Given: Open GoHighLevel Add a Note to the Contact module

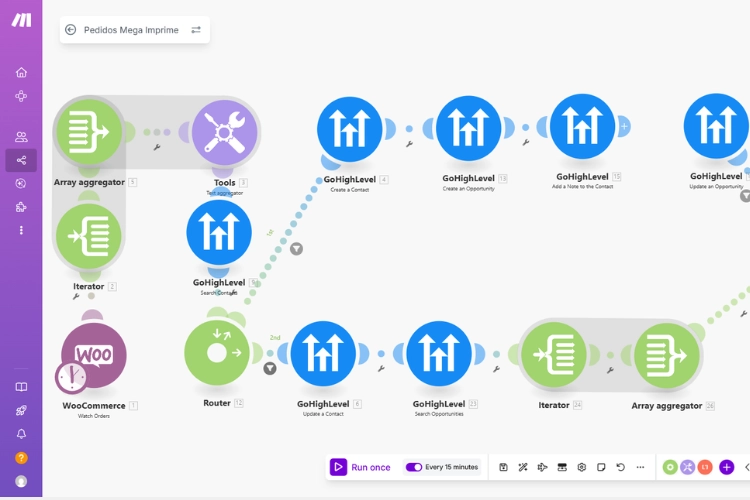Looking at the screenshot, I should click(x=583, y=126).
